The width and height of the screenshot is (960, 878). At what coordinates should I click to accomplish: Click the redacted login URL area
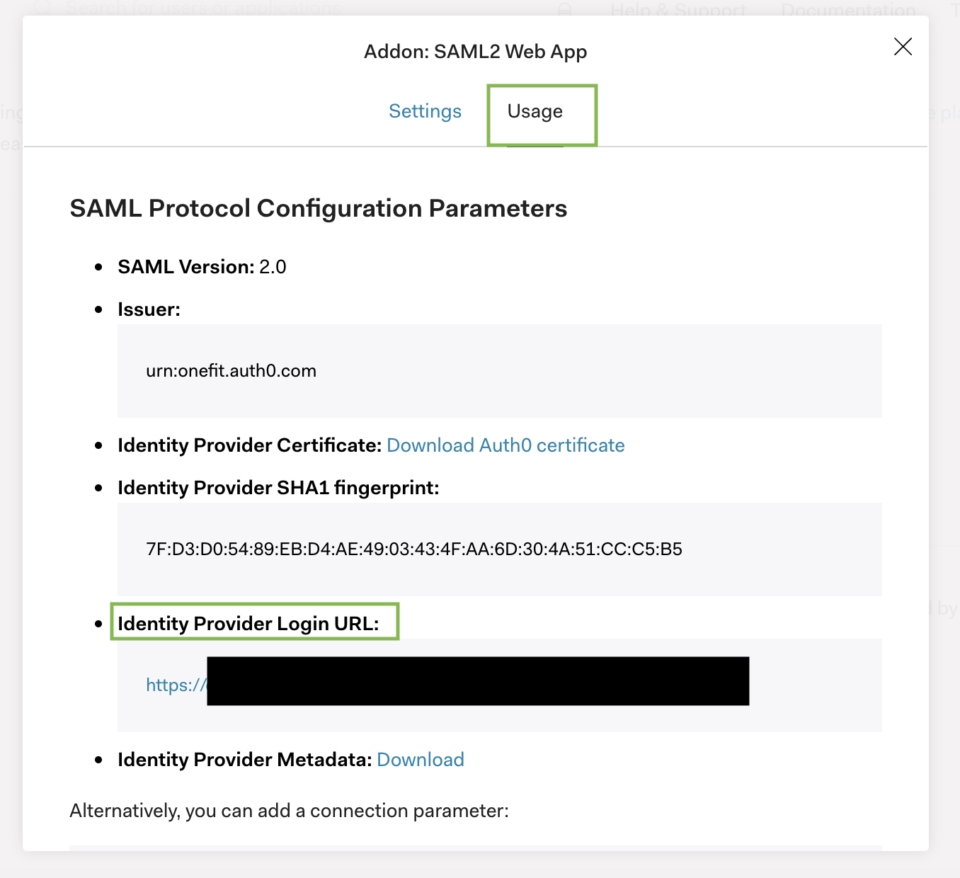click(x=477, y=681)
